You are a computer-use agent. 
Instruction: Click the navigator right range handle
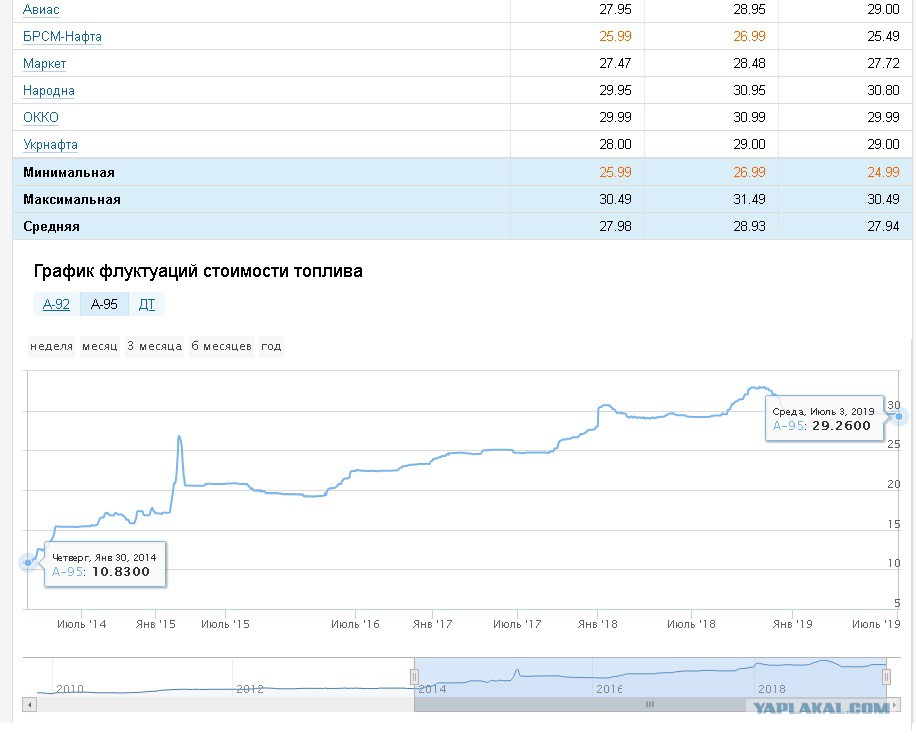point(886,677)
